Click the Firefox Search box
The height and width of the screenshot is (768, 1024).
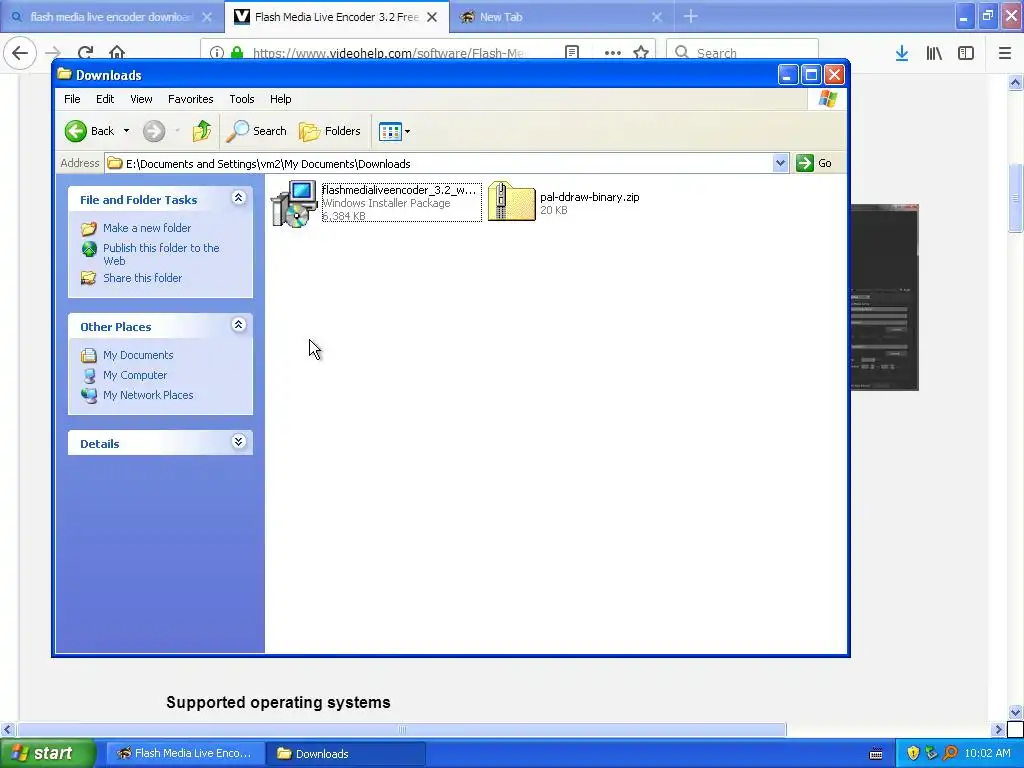click(742, 52)
